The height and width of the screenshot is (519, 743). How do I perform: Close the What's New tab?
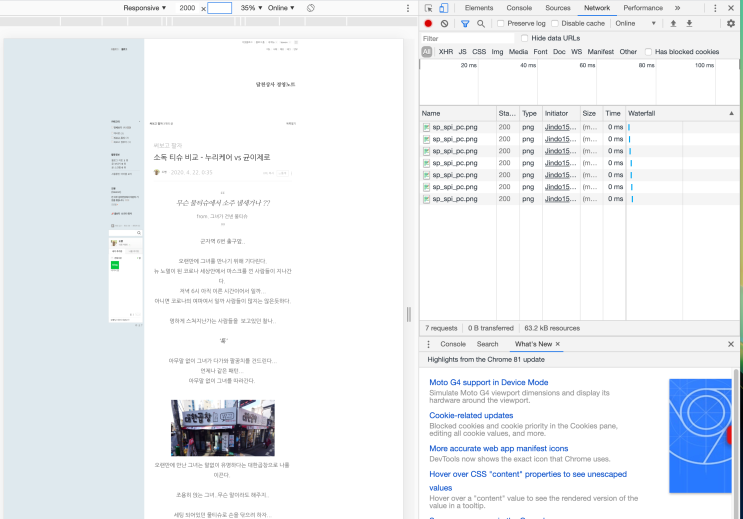[558, 344]
